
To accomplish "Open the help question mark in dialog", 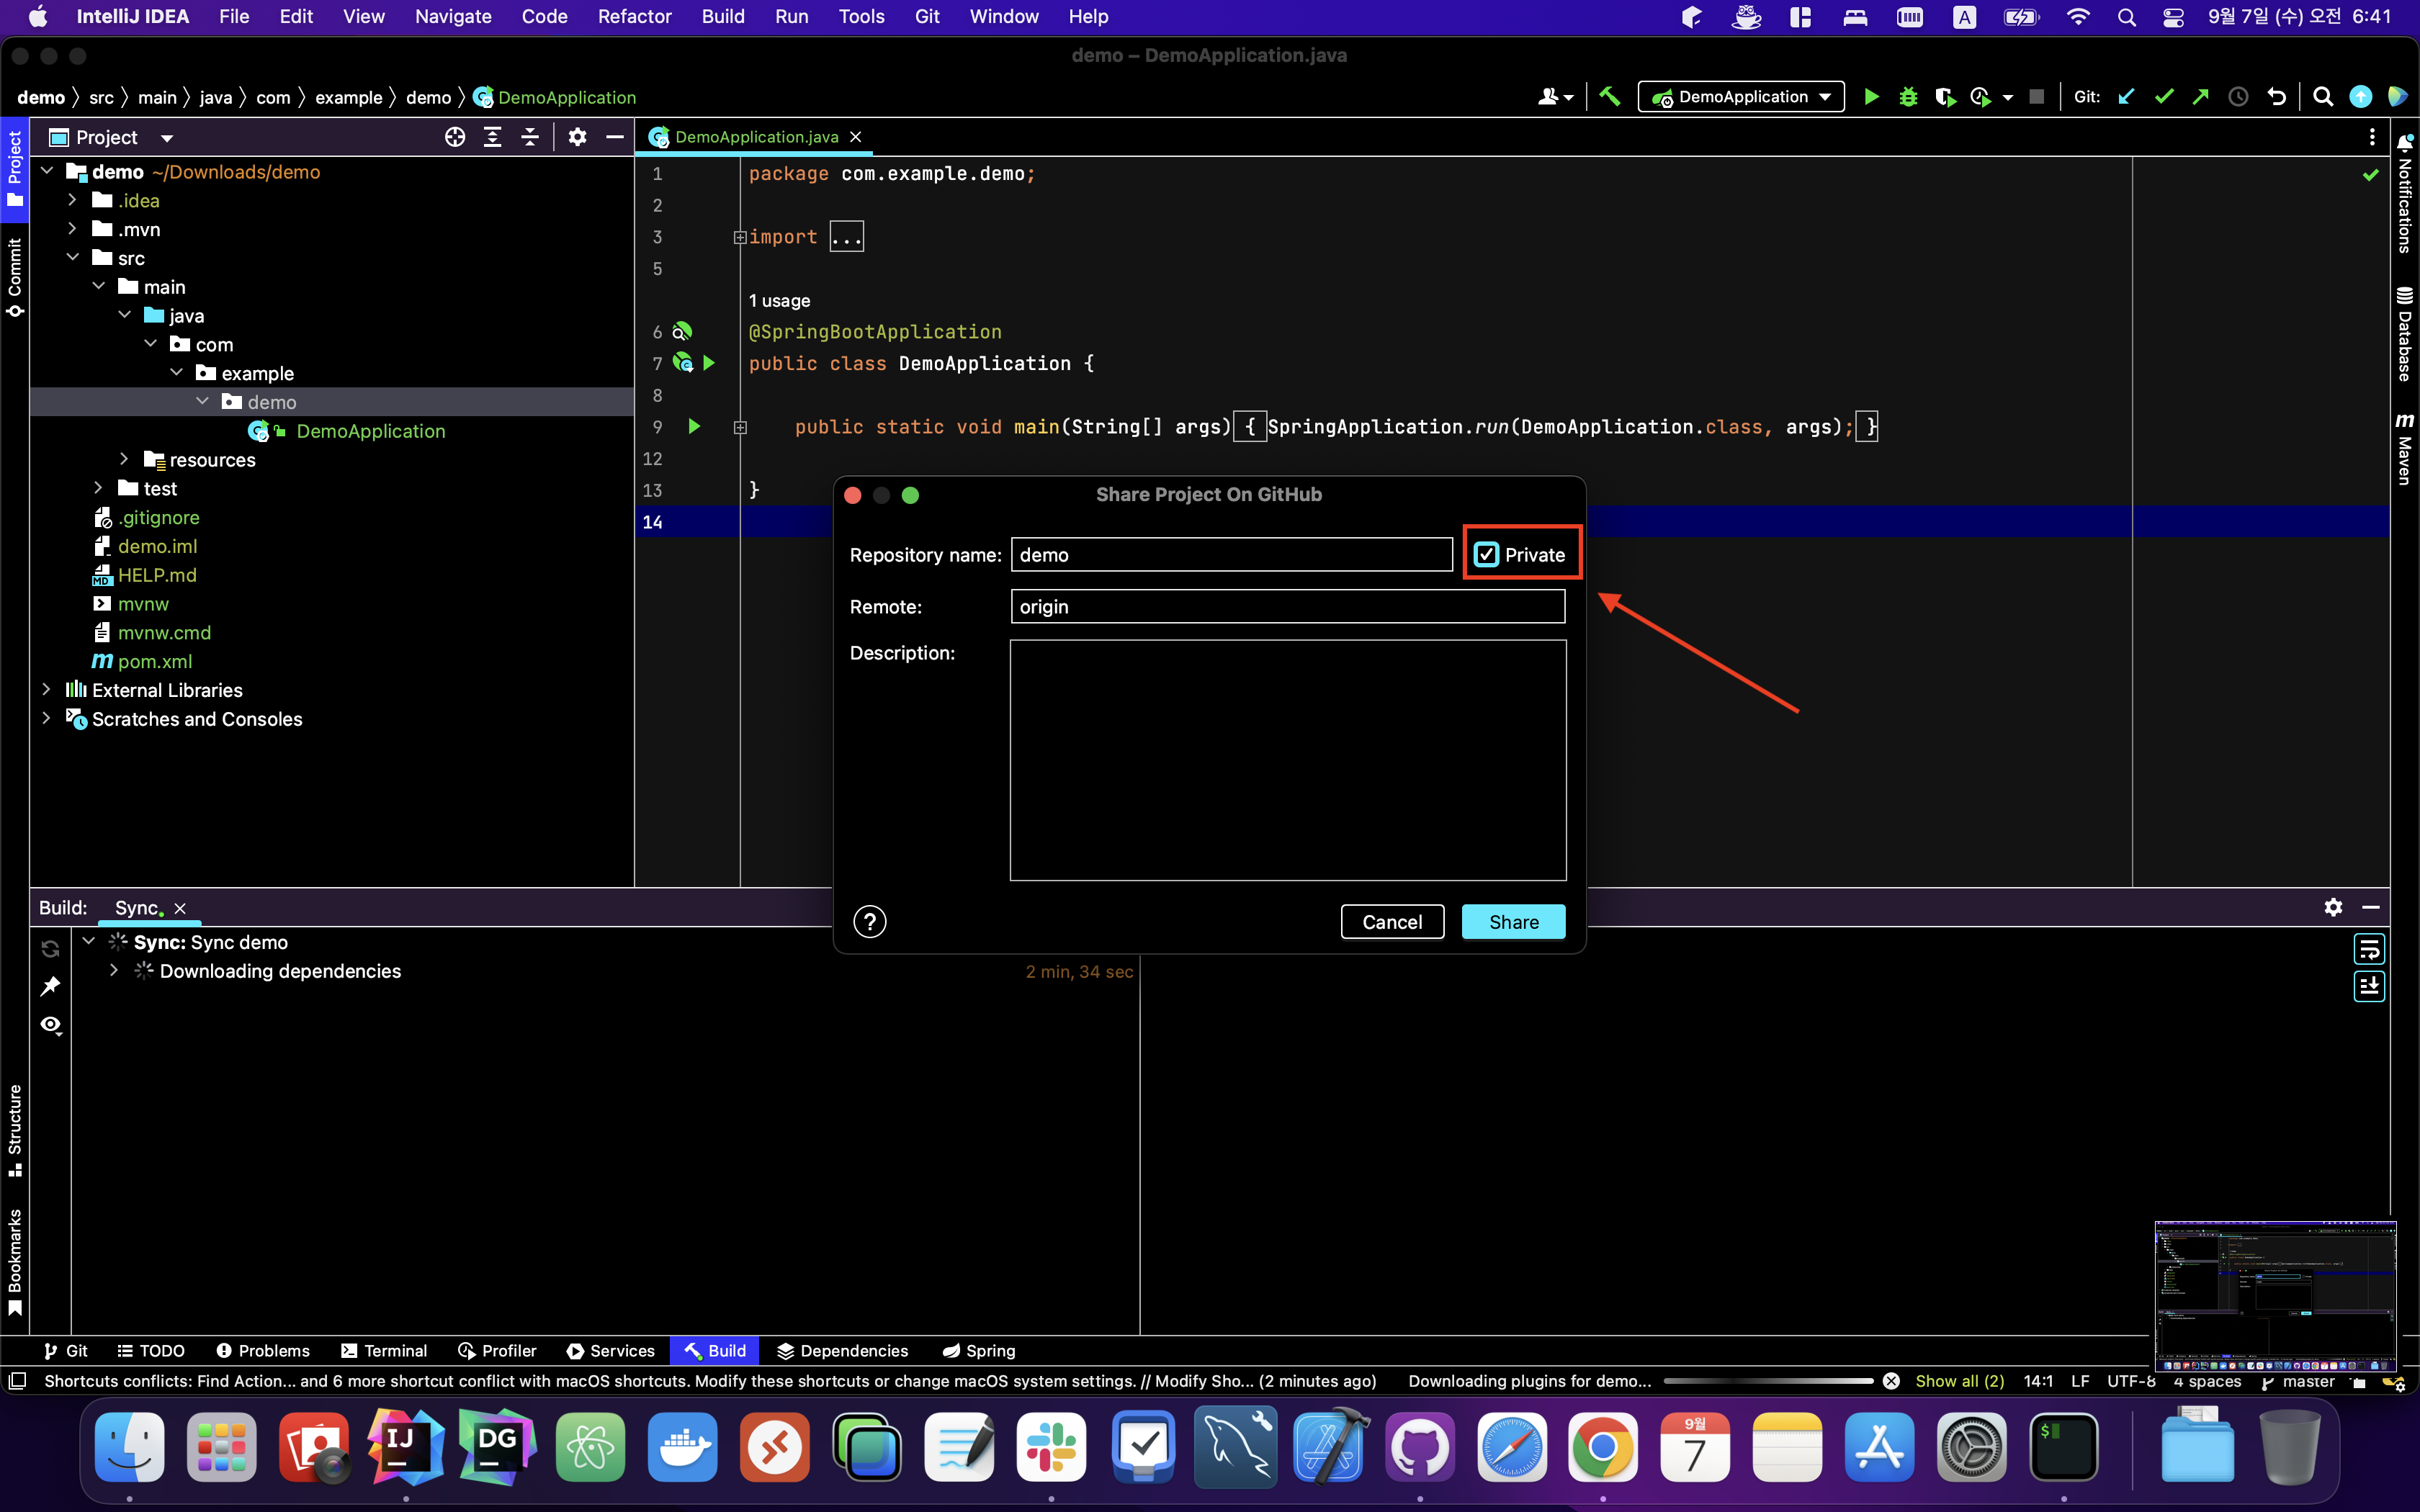I will (x=869, y=921).
